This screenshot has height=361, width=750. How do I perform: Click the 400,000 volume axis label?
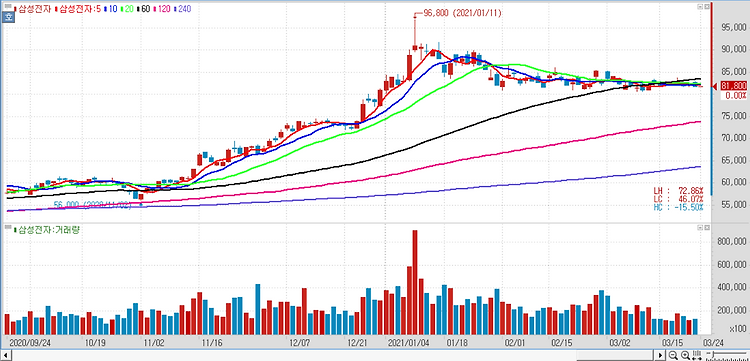731,288
